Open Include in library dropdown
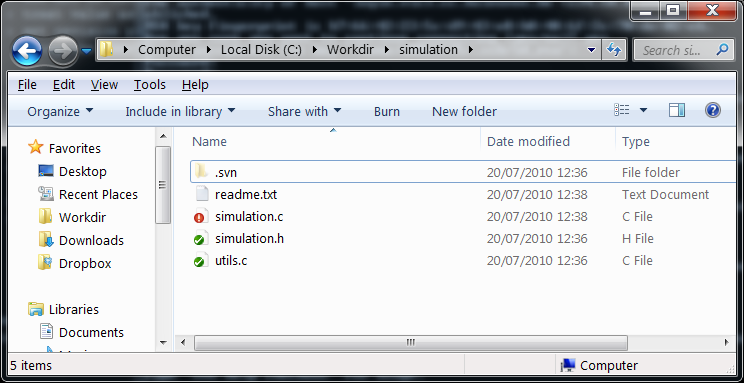744x383 pixels. (180, 112)
